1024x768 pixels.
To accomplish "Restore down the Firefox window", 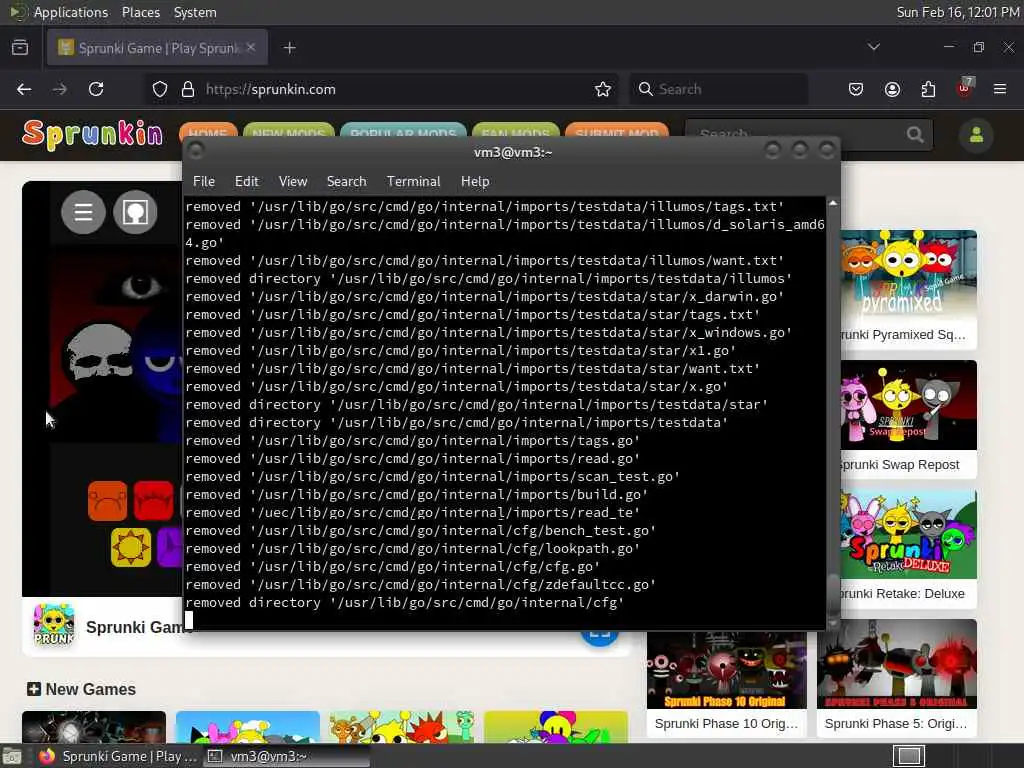I will click(978, 47).
